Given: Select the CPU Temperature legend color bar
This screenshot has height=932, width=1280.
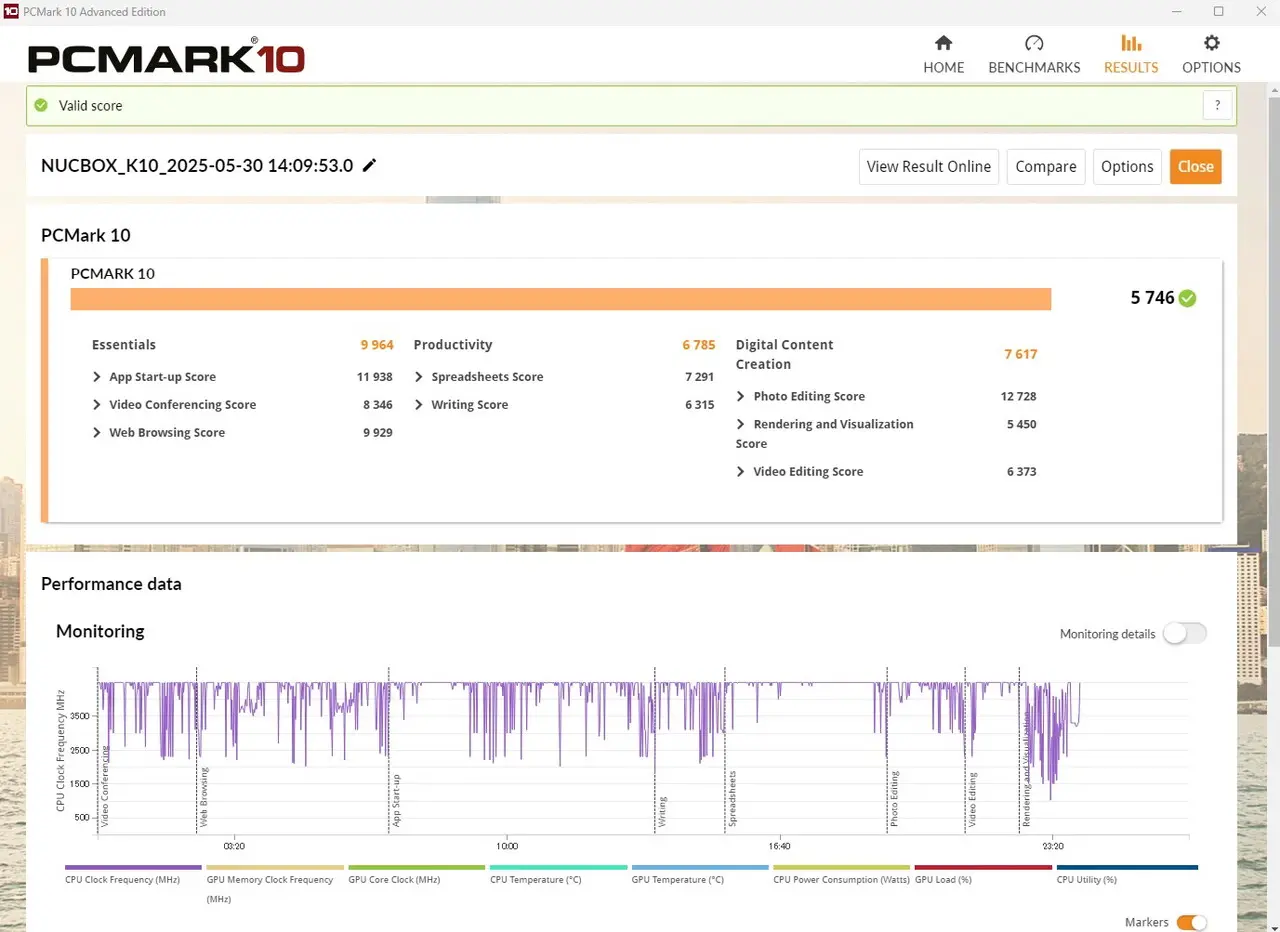Looking at the screenshot, I should point(557,868).
